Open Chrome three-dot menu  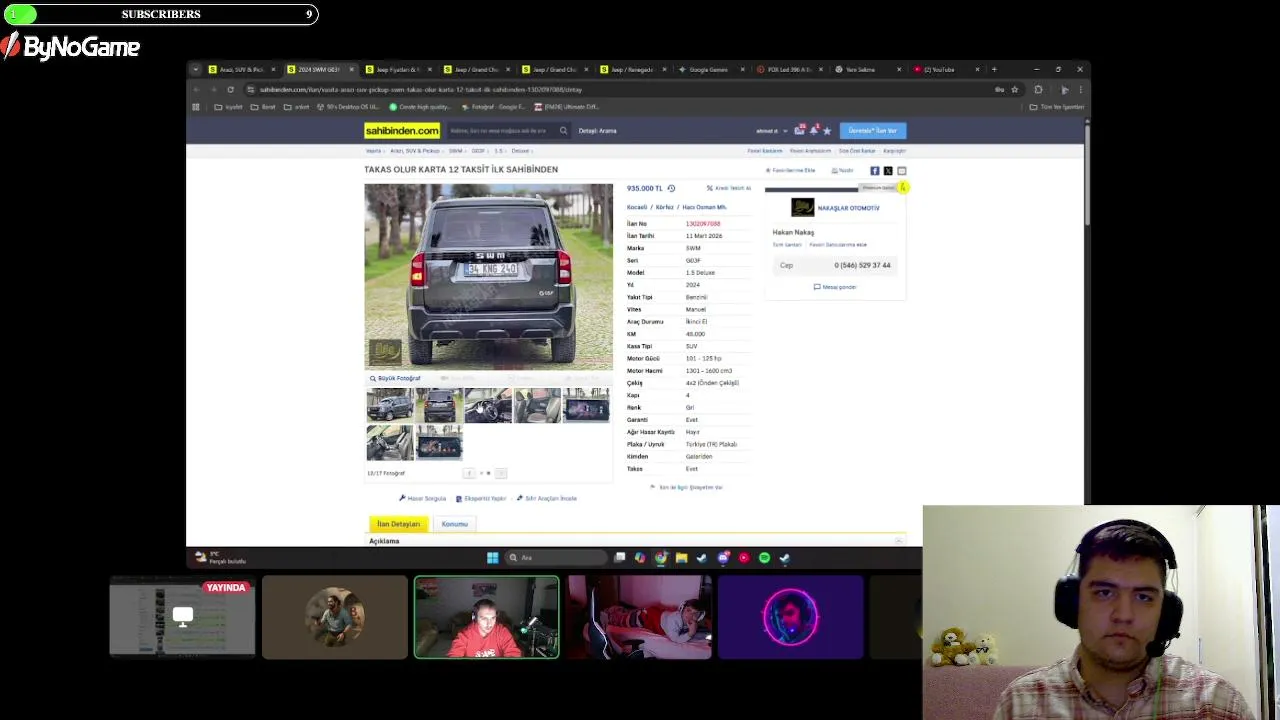click(x=1080, y=89)
